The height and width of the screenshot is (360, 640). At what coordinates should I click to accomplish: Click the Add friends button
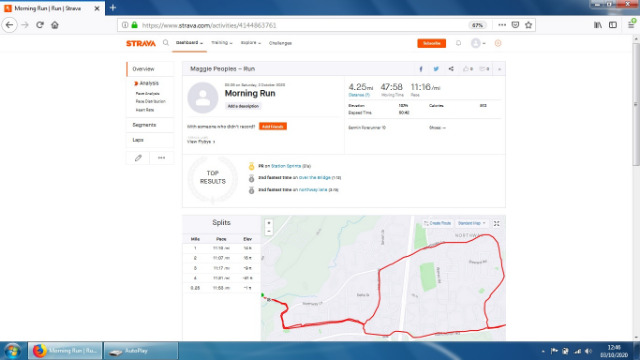coord(273,127)
